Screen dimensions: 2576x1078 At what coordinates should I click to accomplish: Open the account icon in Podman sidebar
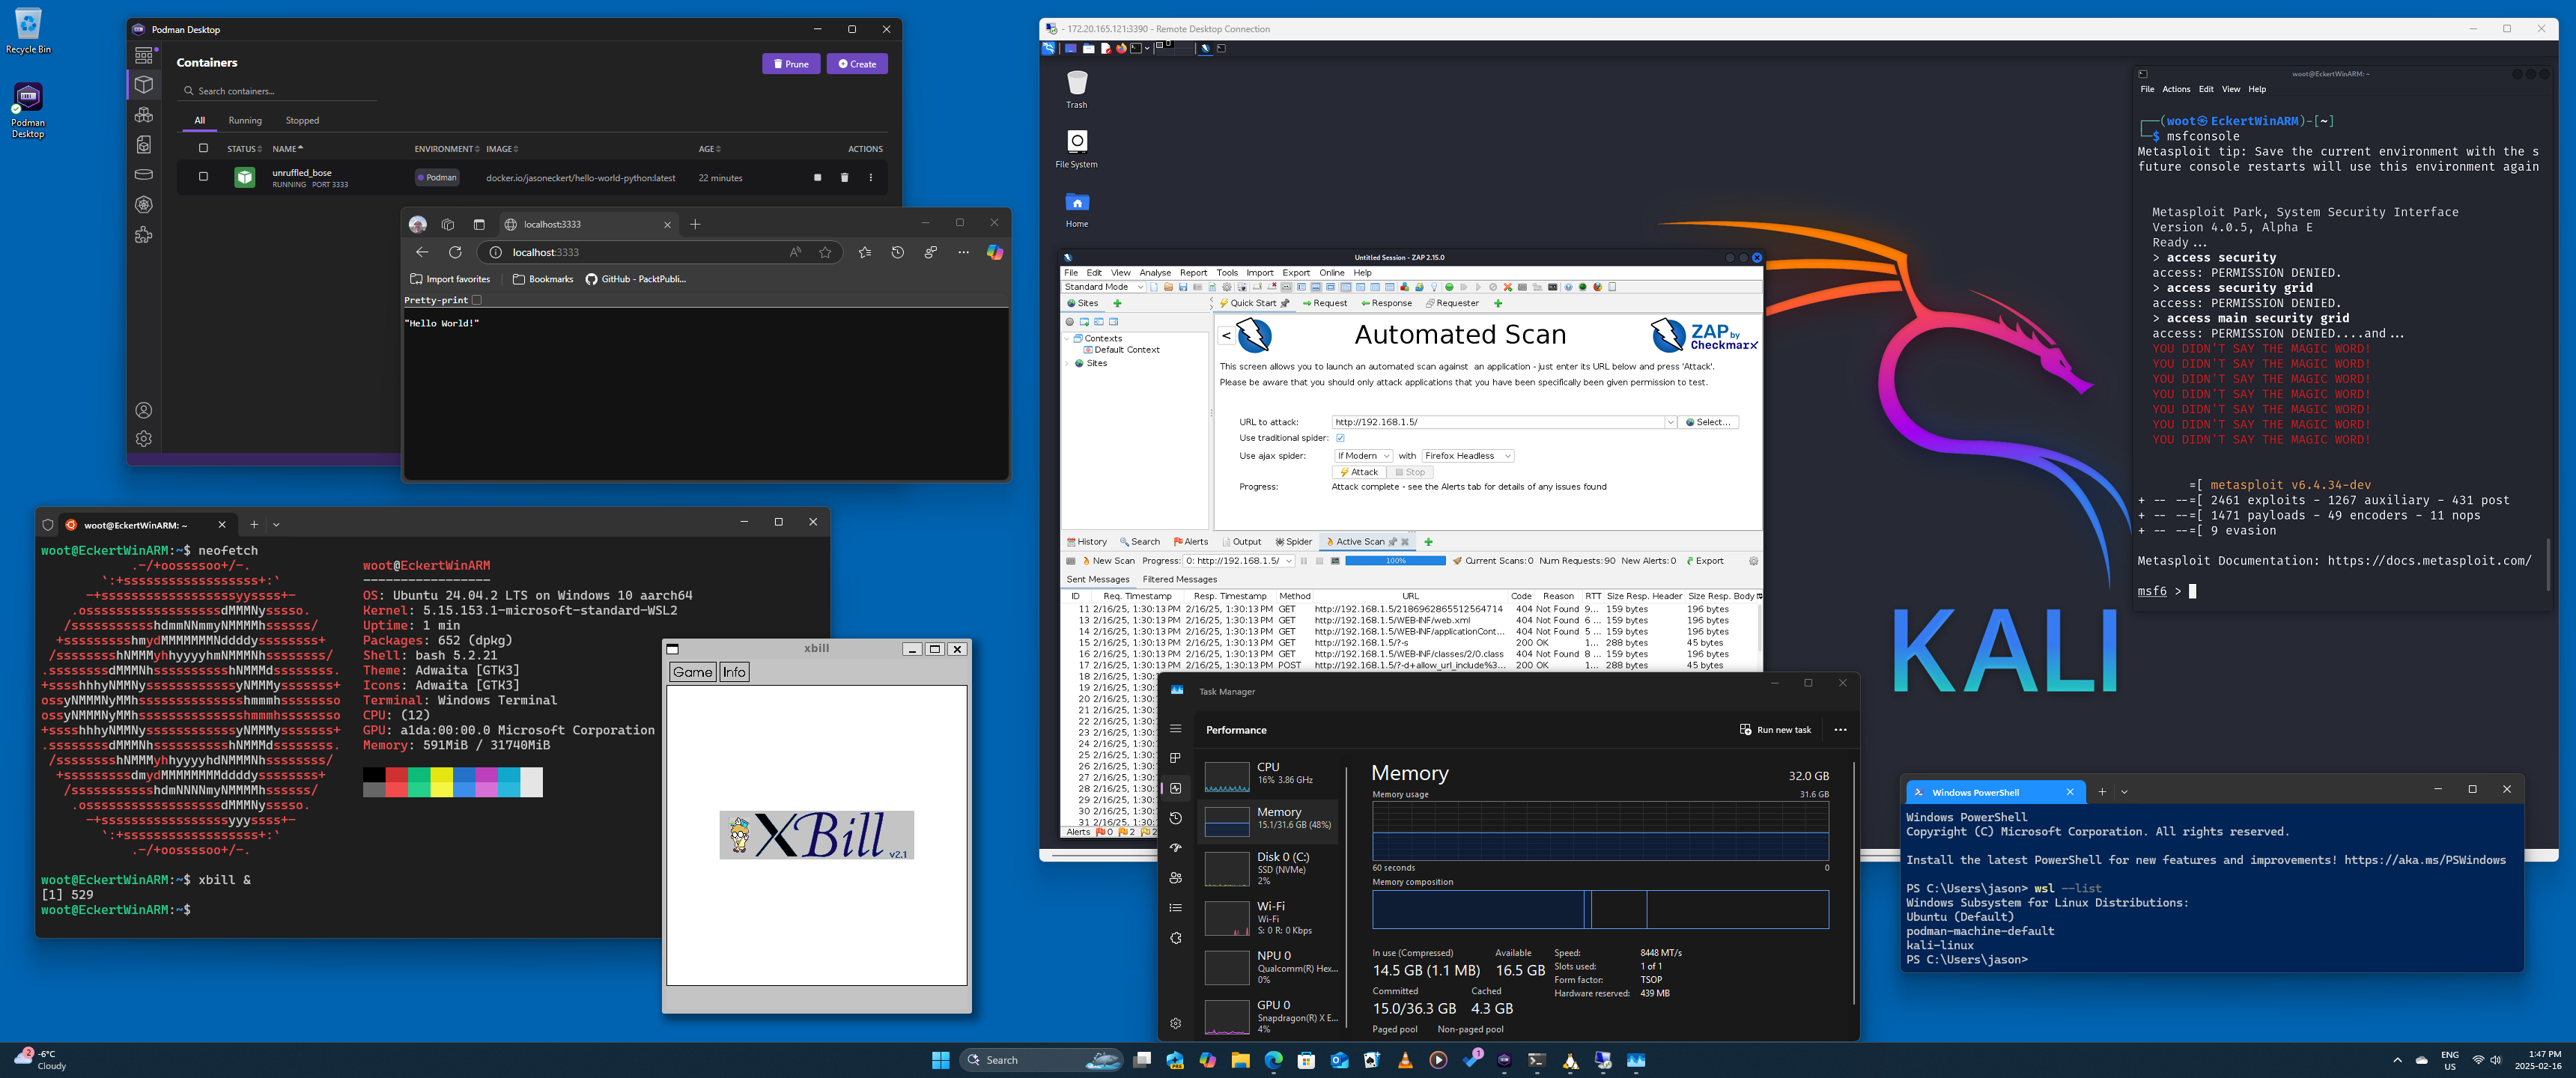pos(144,410)
